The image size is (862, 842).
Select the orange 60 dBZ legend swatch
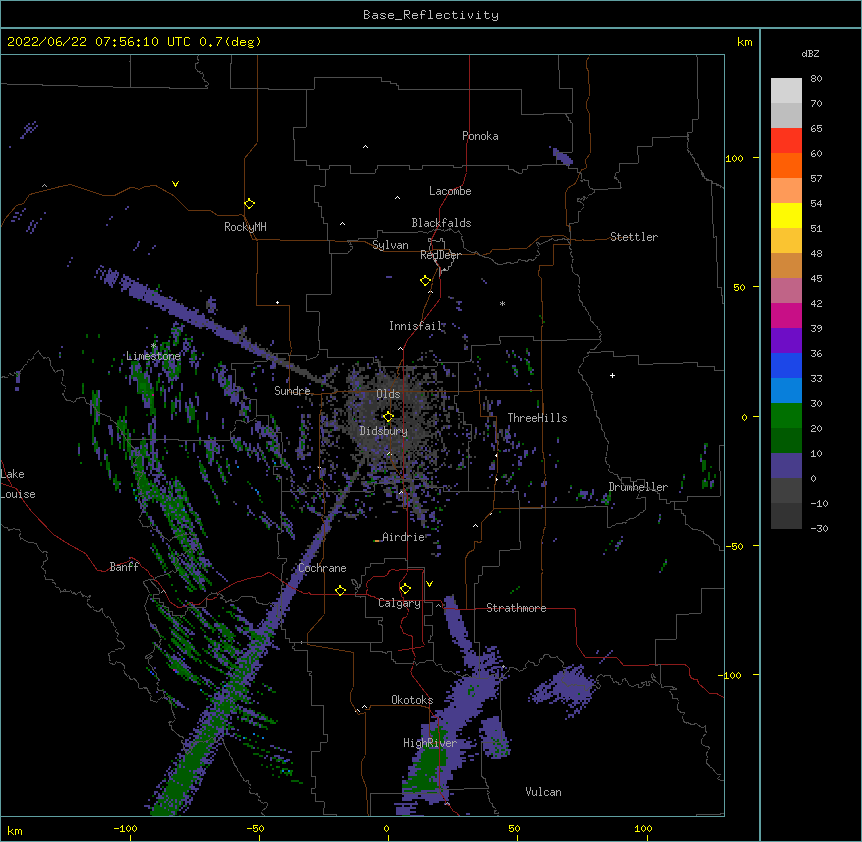[786, 165]
